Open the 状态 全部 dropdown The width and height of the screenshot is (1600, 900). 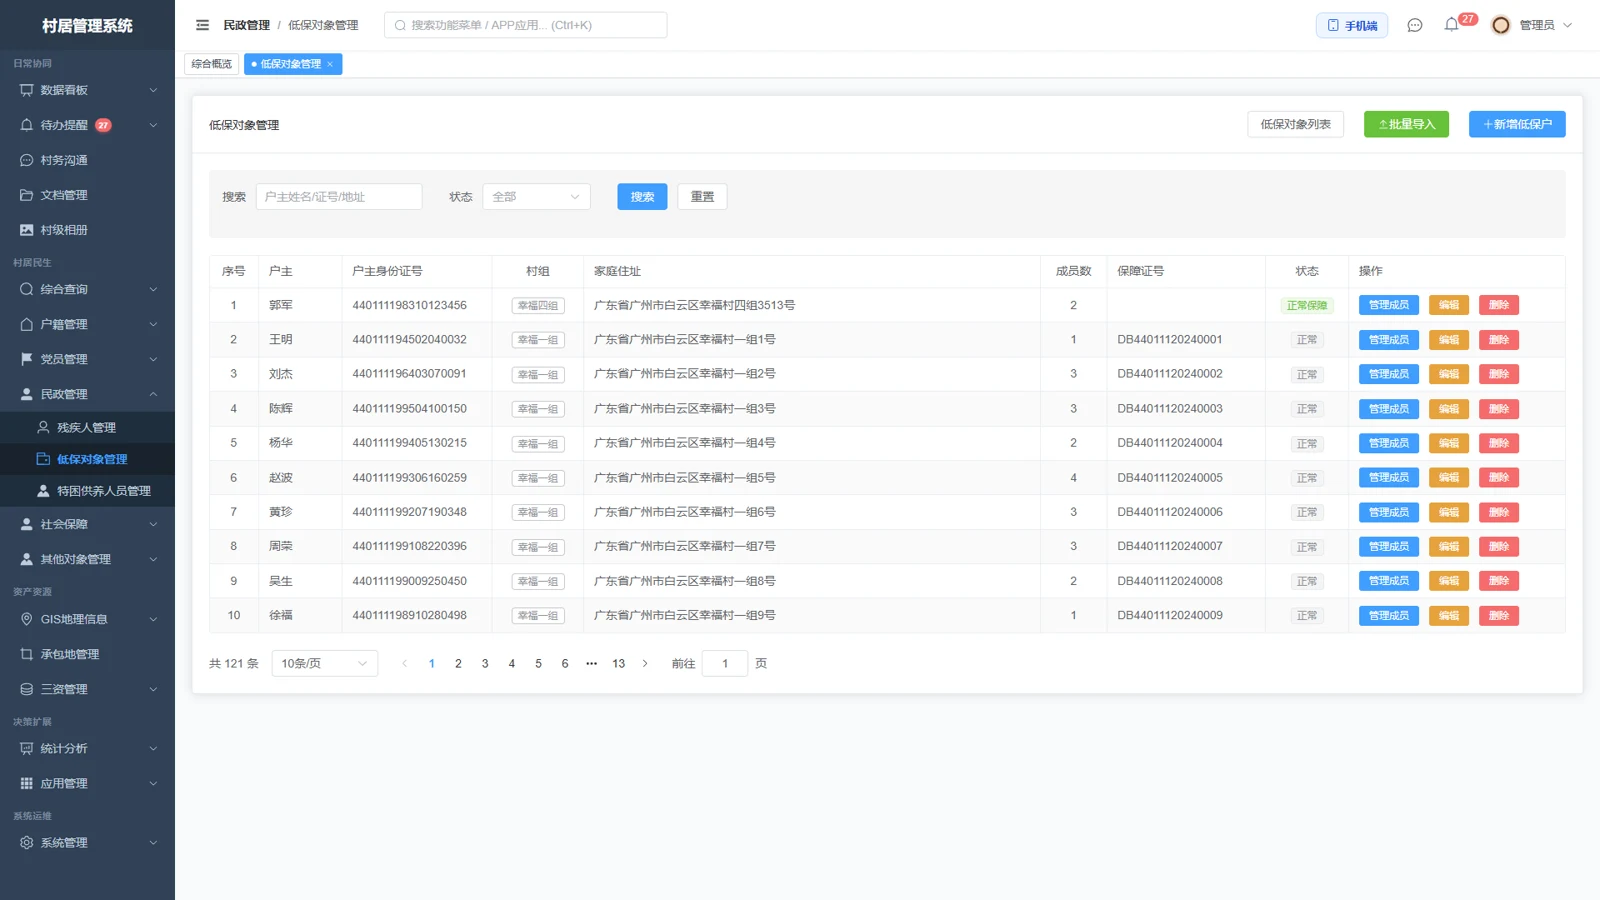536,197
